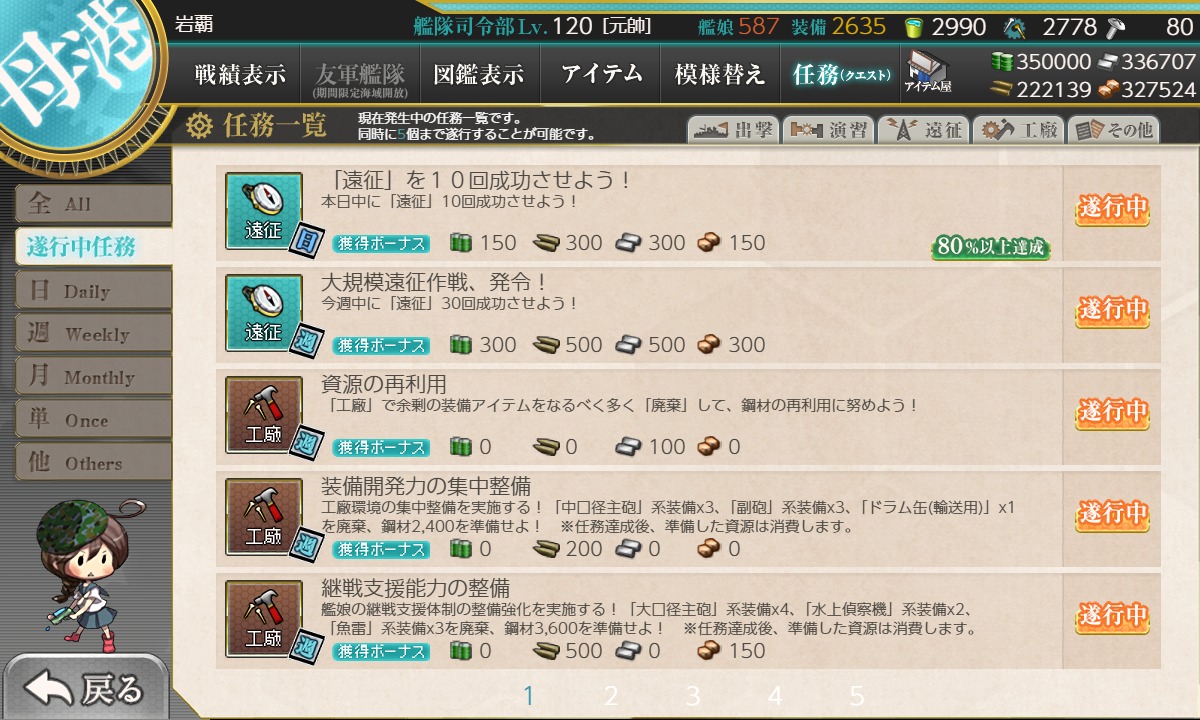The height and width of the screenshot is (720, 1200).
Task: Click the 工廠 hammer icon for 資源の再利用
Action: click(263, 414)
